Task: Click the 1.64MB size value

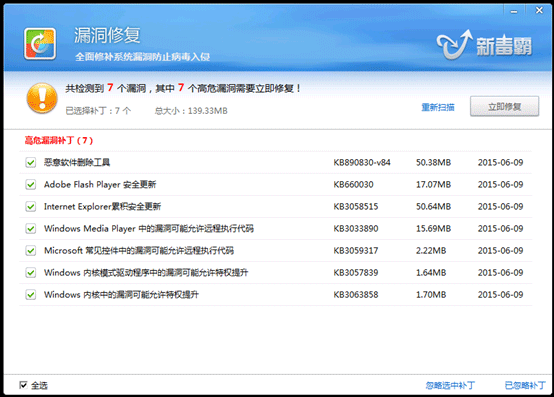Action: point(431,273)
